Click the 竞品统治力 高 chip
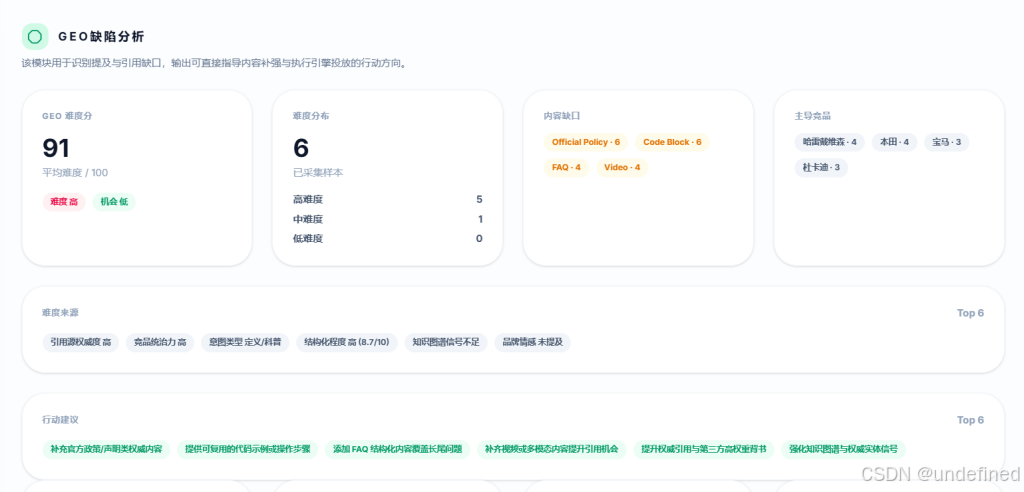Image resolution: width=1024 pixels, height=492 pixels. click(x=160, y=342)
